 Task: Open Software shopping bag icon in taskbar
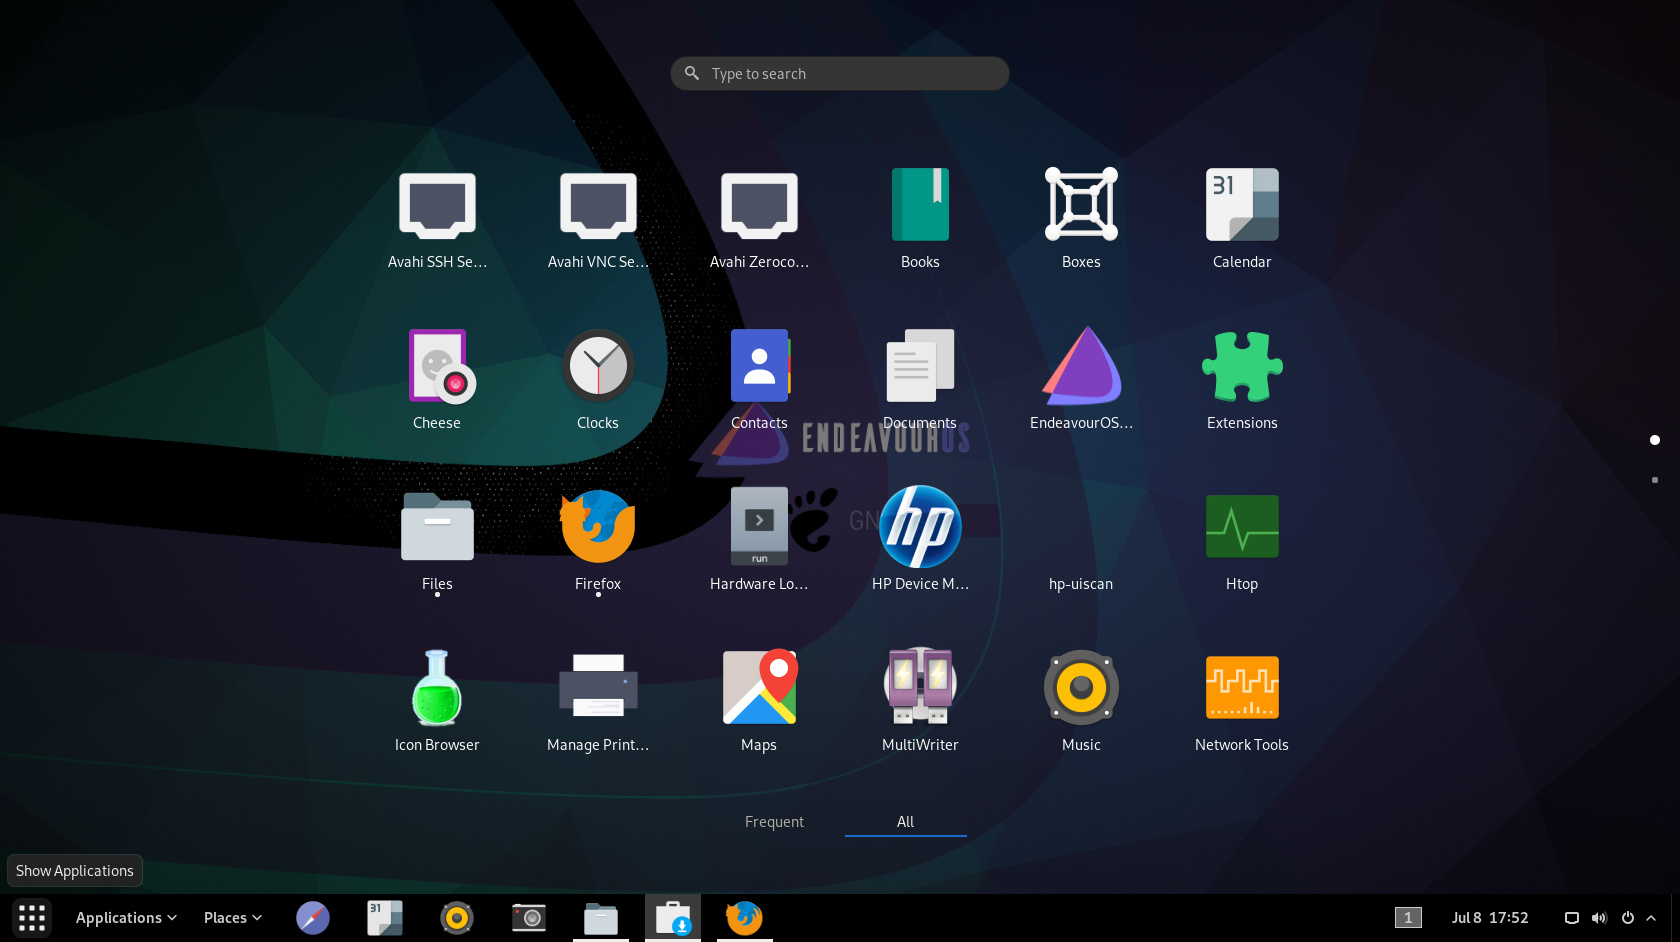tap(673, 918)
